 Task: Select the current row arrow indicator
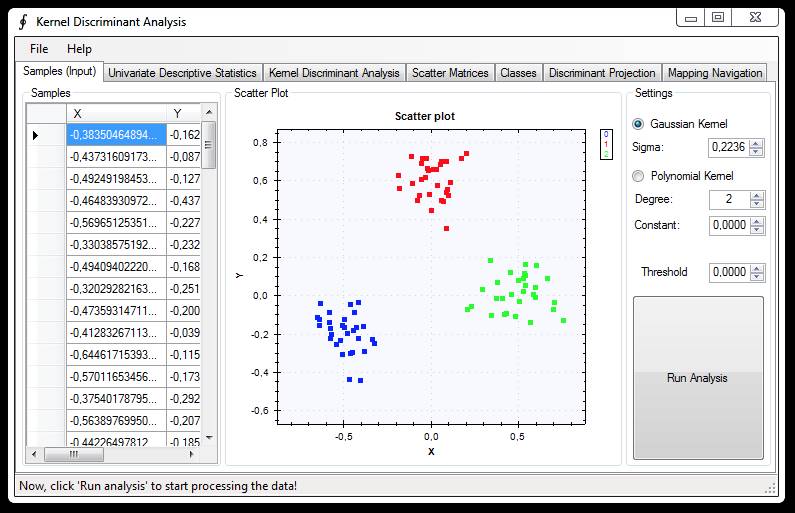35,135
